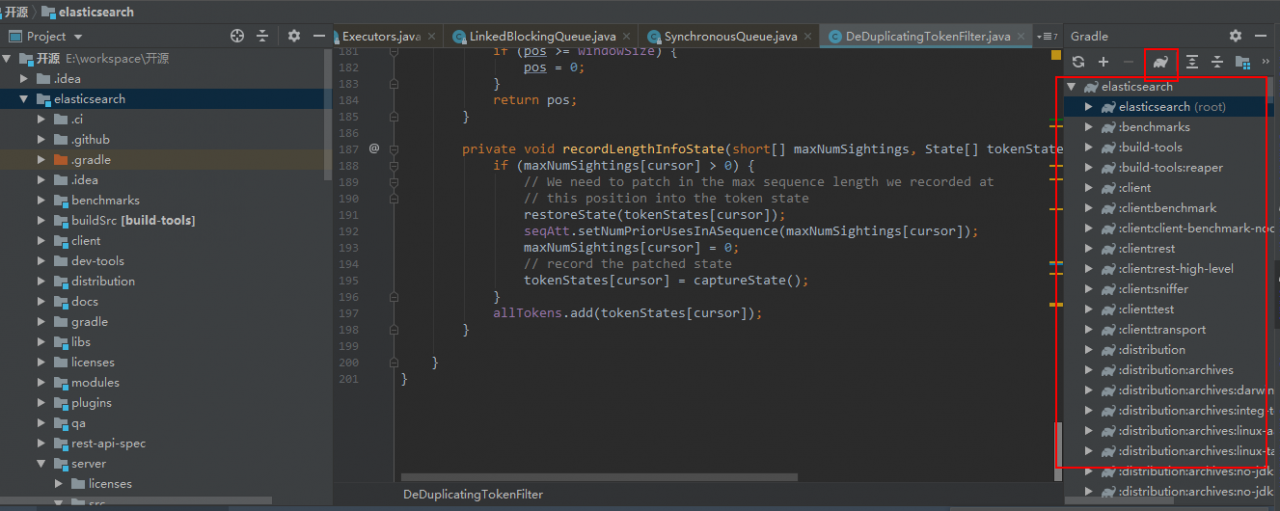Close LinkedBlockingQueue.java tab
Screen dimensions: 1280x511
[x=627, y=36]
